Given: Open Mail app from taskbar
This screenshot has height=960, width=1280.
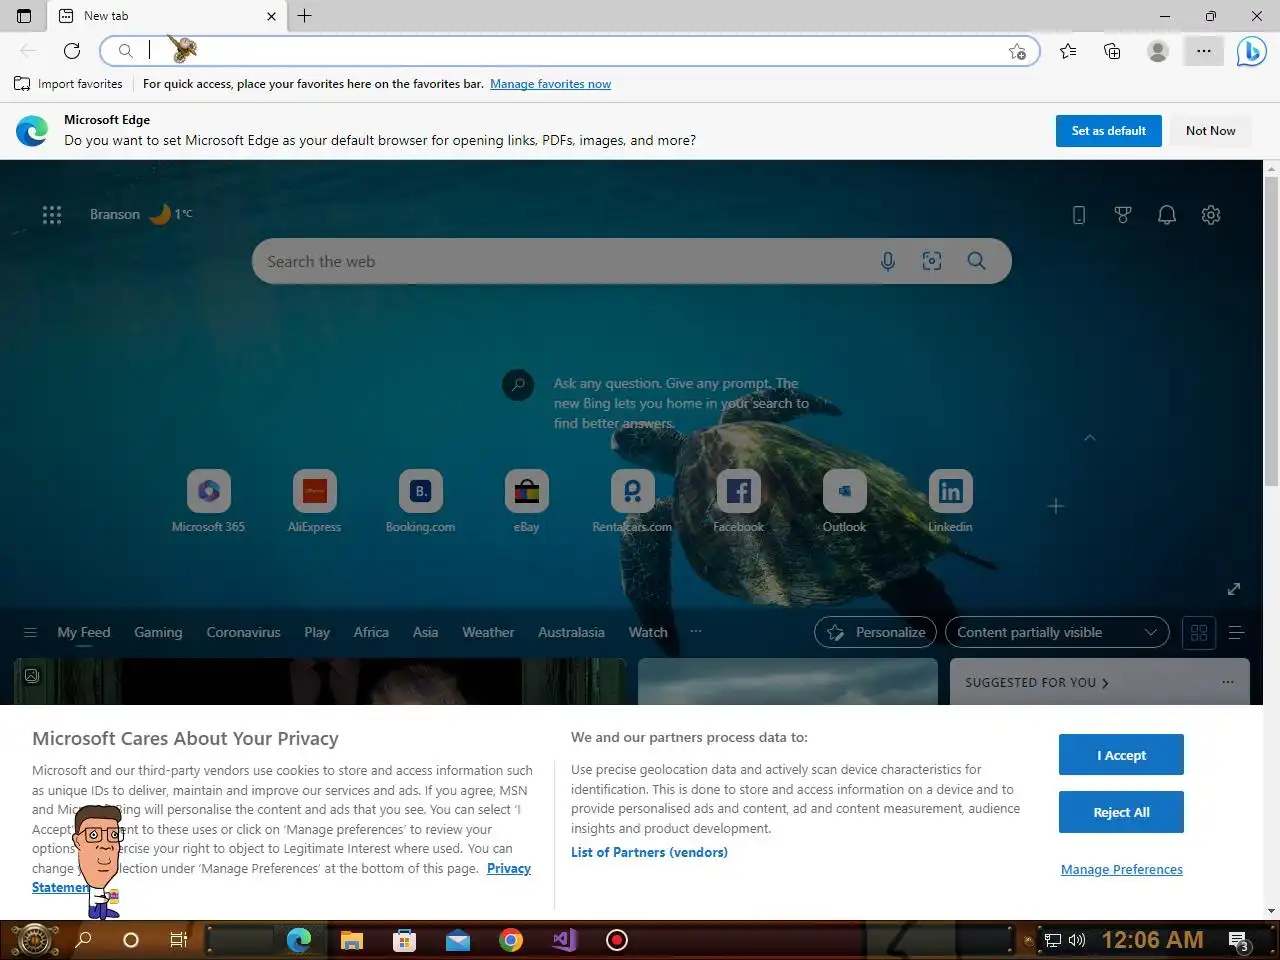Looking at the screenshot, I should 458,940.
